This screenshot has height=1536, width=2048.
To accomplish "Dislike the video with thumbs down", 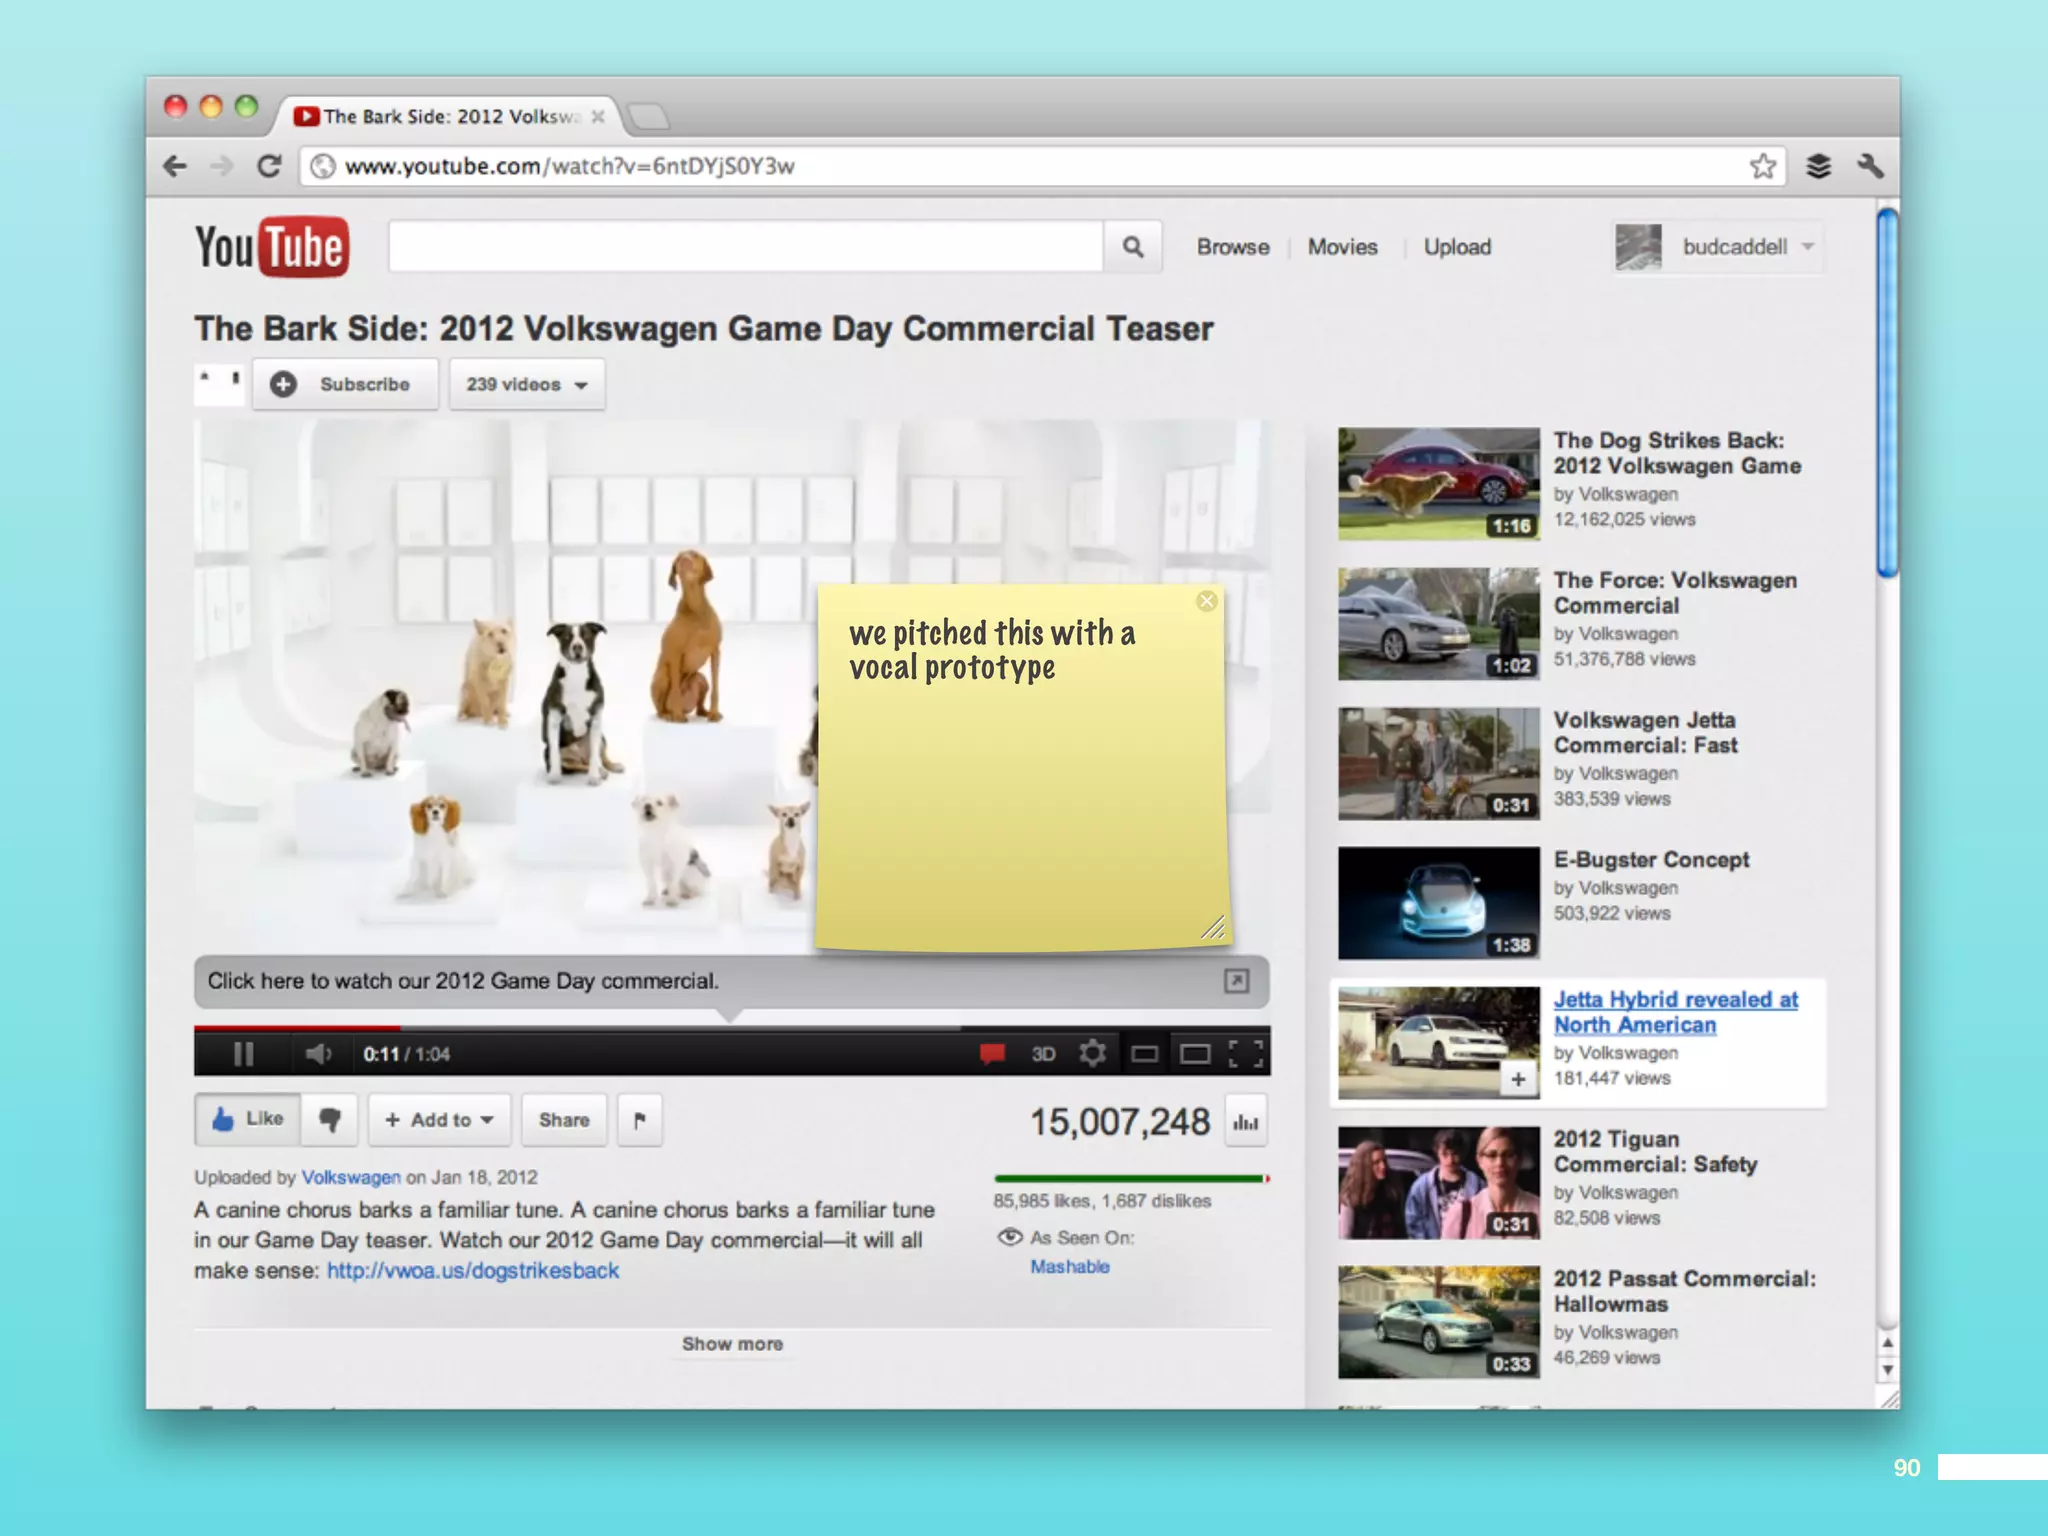I will 330,1120.
